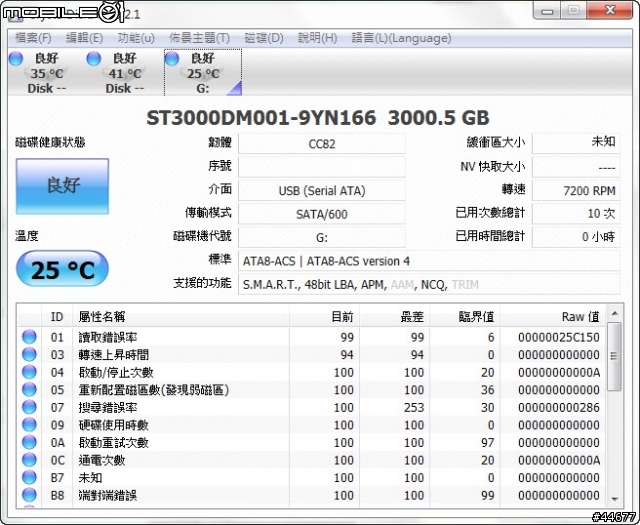640x525 pixels.
Task: Open the 編輯(E) menu
Action: [x=84, y=38]
